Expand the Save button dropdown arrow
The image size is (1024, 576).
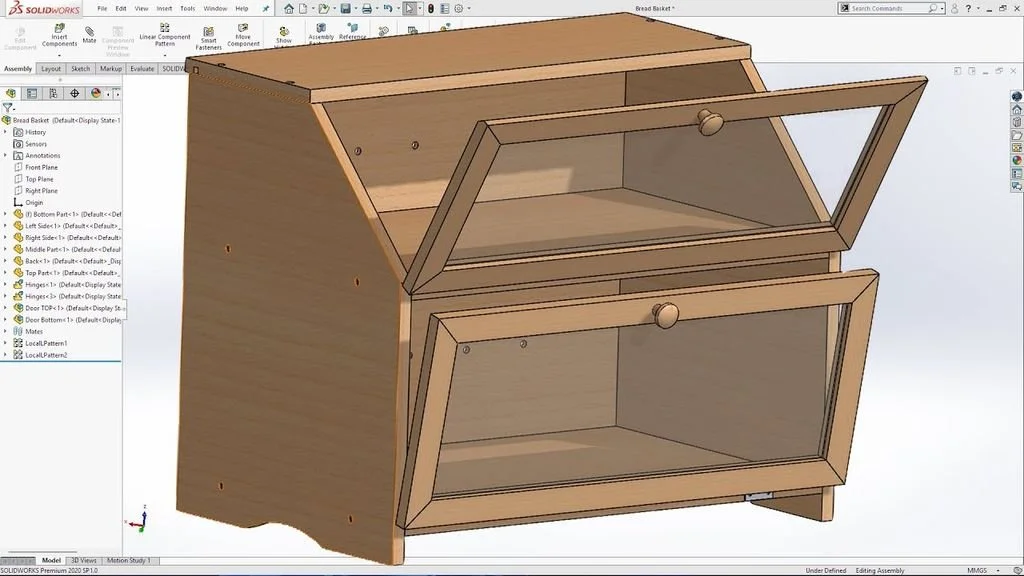(356, 8)
